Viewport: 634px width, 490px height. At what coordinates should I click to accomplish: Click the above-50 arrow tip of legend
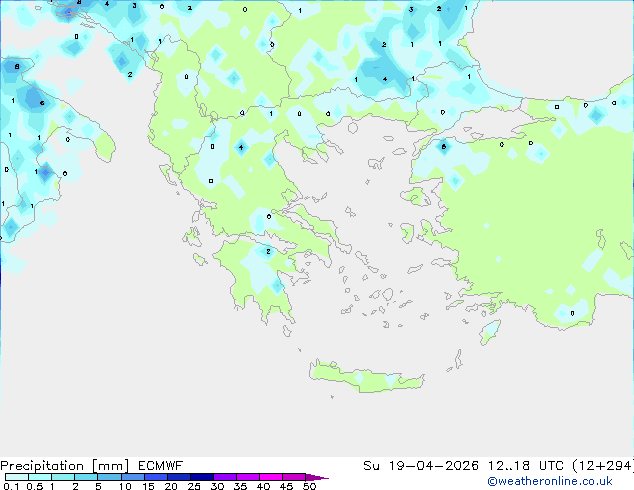pyautogui.click(x=317, y=477)
